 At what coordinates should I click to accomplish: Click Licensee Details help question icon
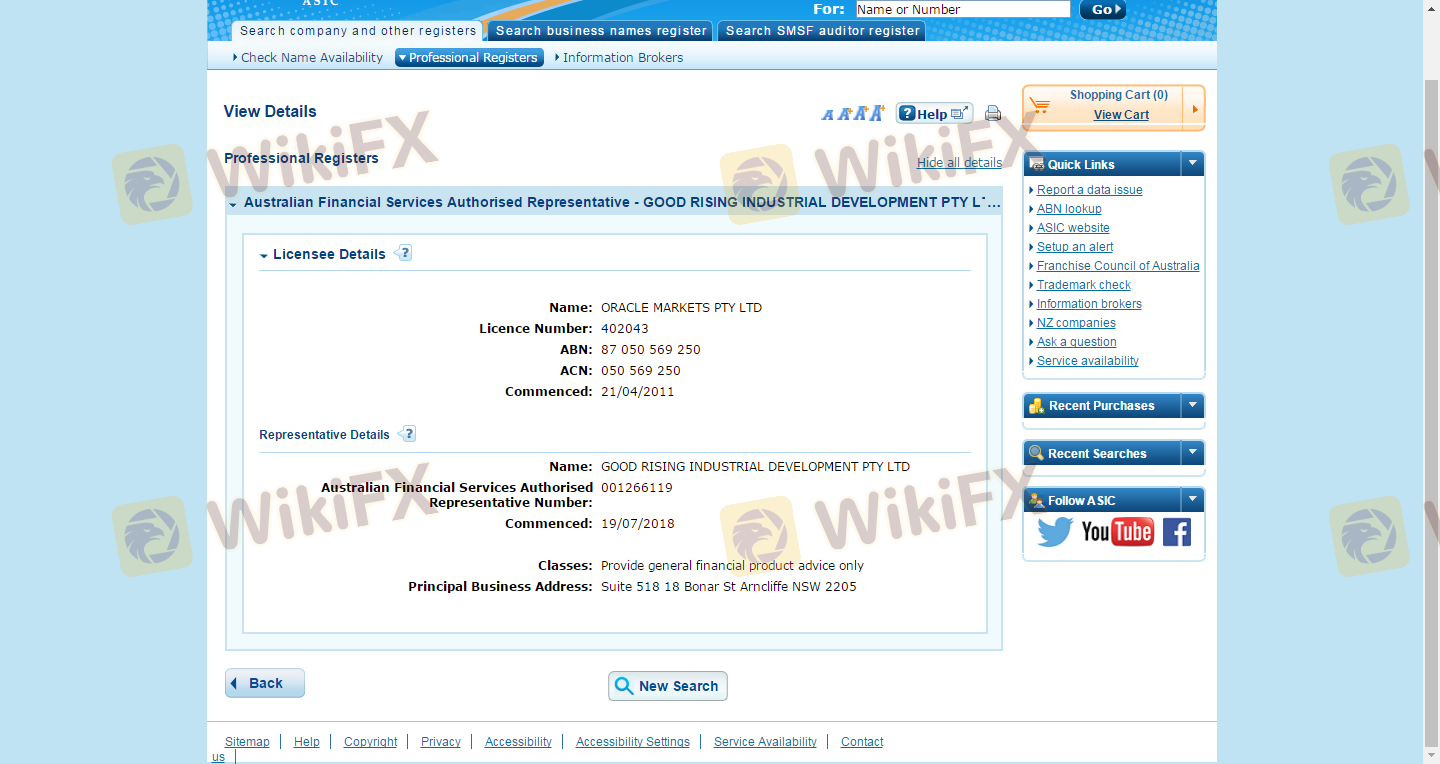[404, 253]
